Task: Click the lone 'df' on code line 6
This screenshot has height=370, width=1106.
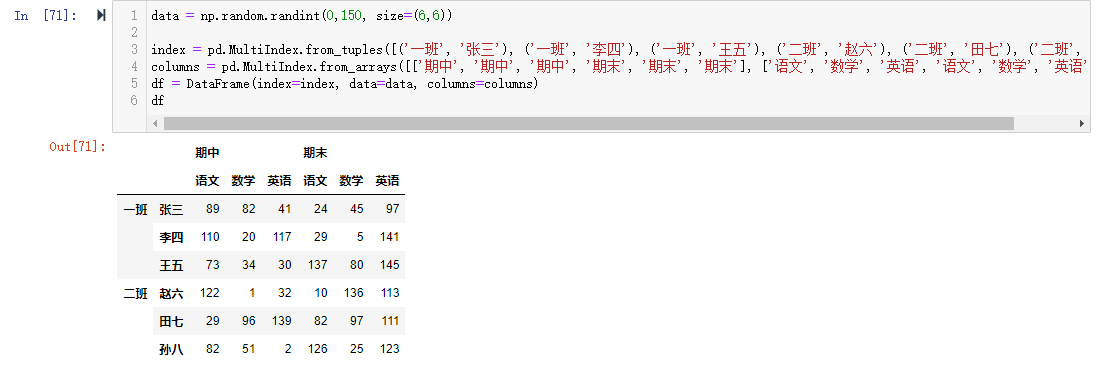Action: tap(157, 101)
